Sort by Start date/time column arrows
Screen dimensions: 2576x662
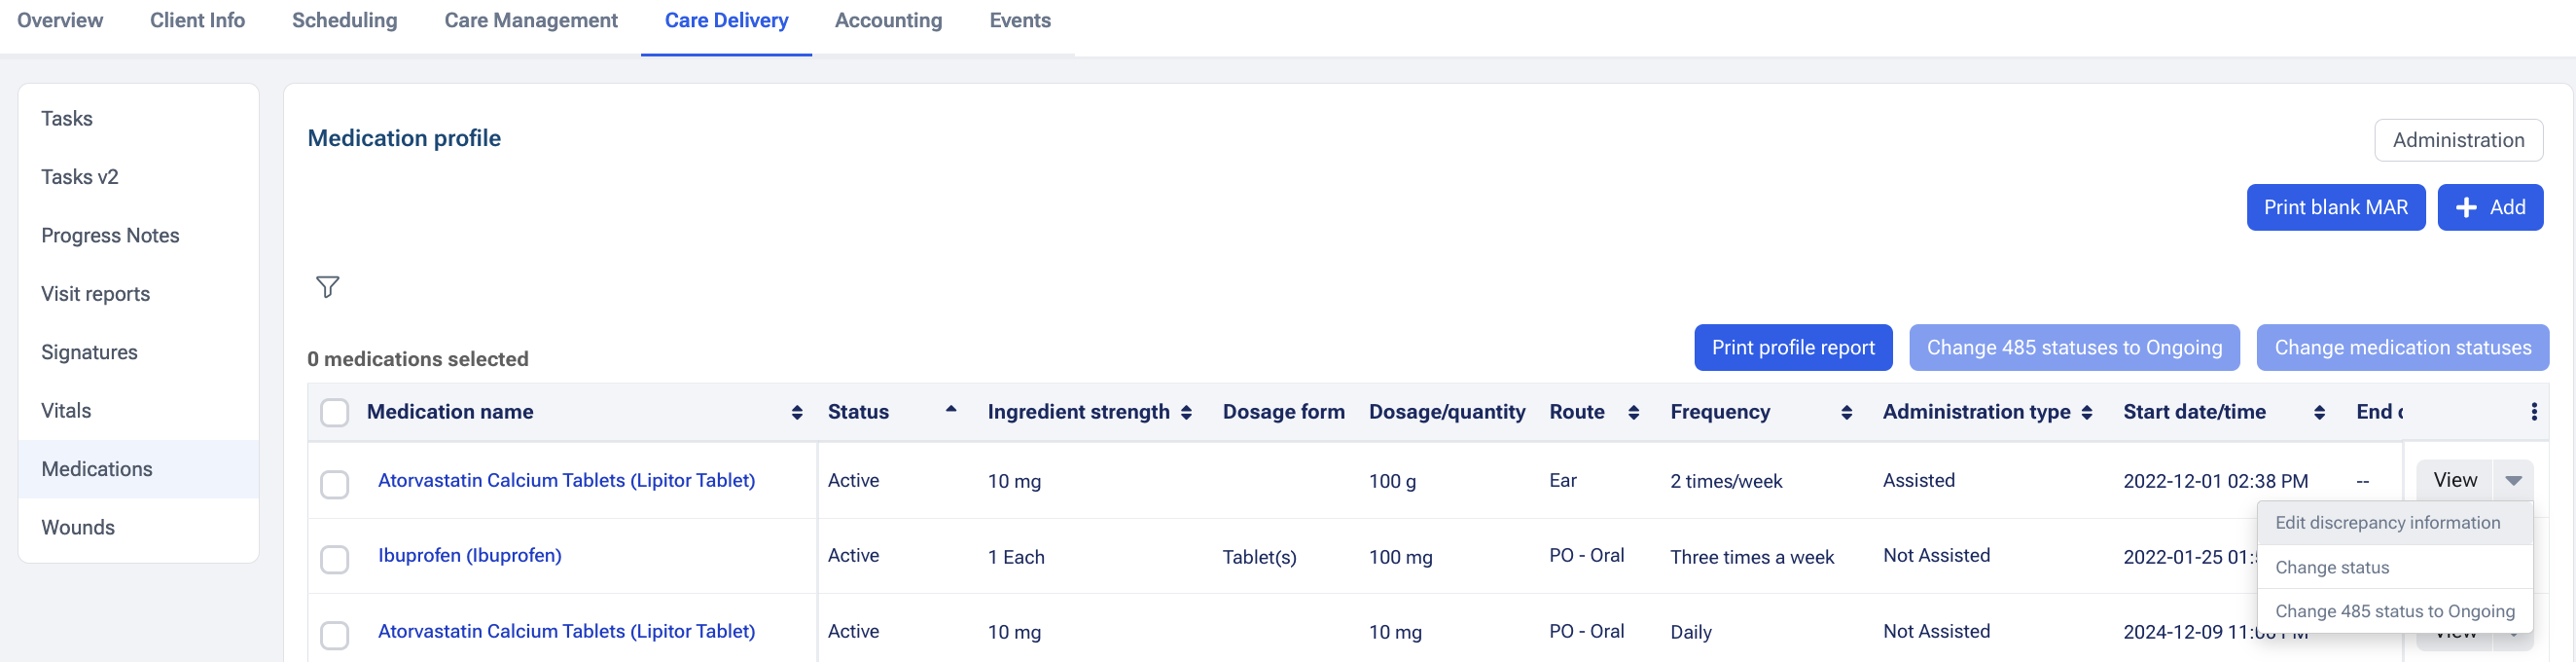point(2319,412)
